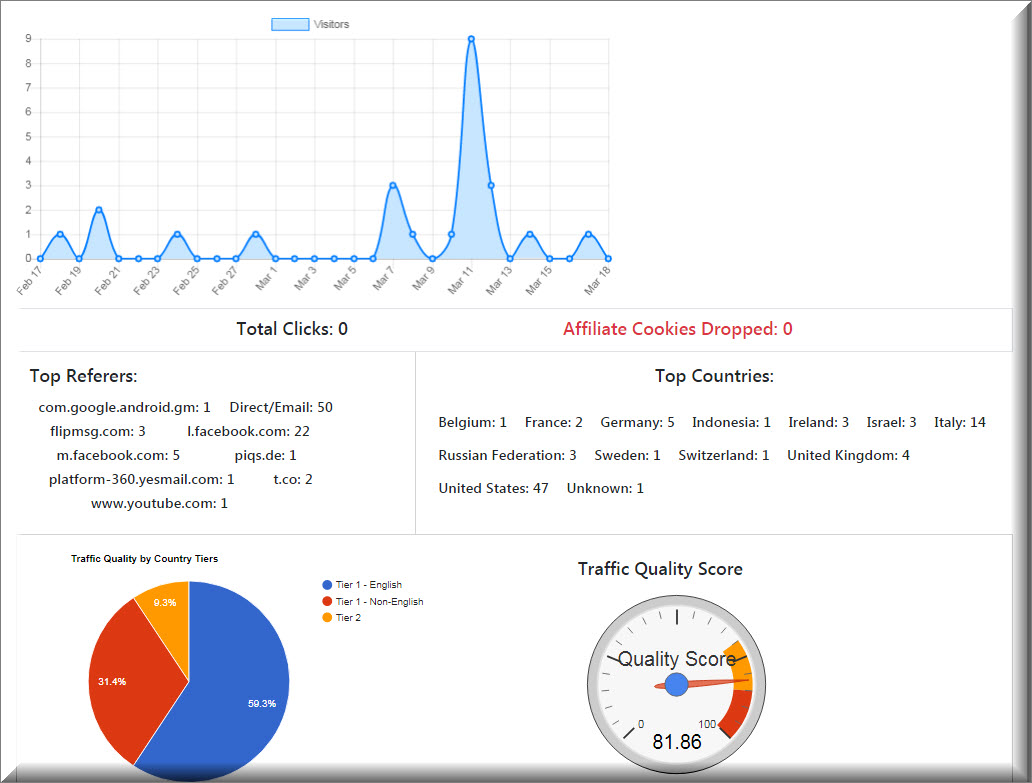Click the 81.86 quality score value
Viewport: 1032px width, 783px height.
(677, 742)
